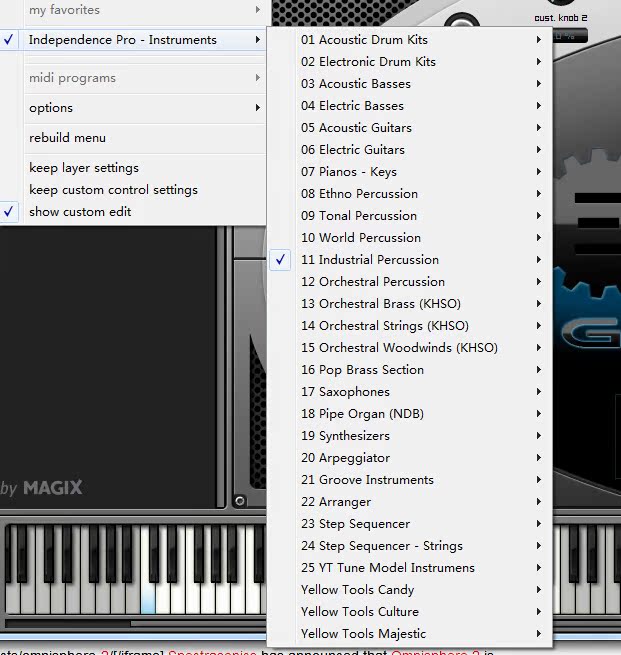Click keyboard horizontal scrollbar below keys

198,624
